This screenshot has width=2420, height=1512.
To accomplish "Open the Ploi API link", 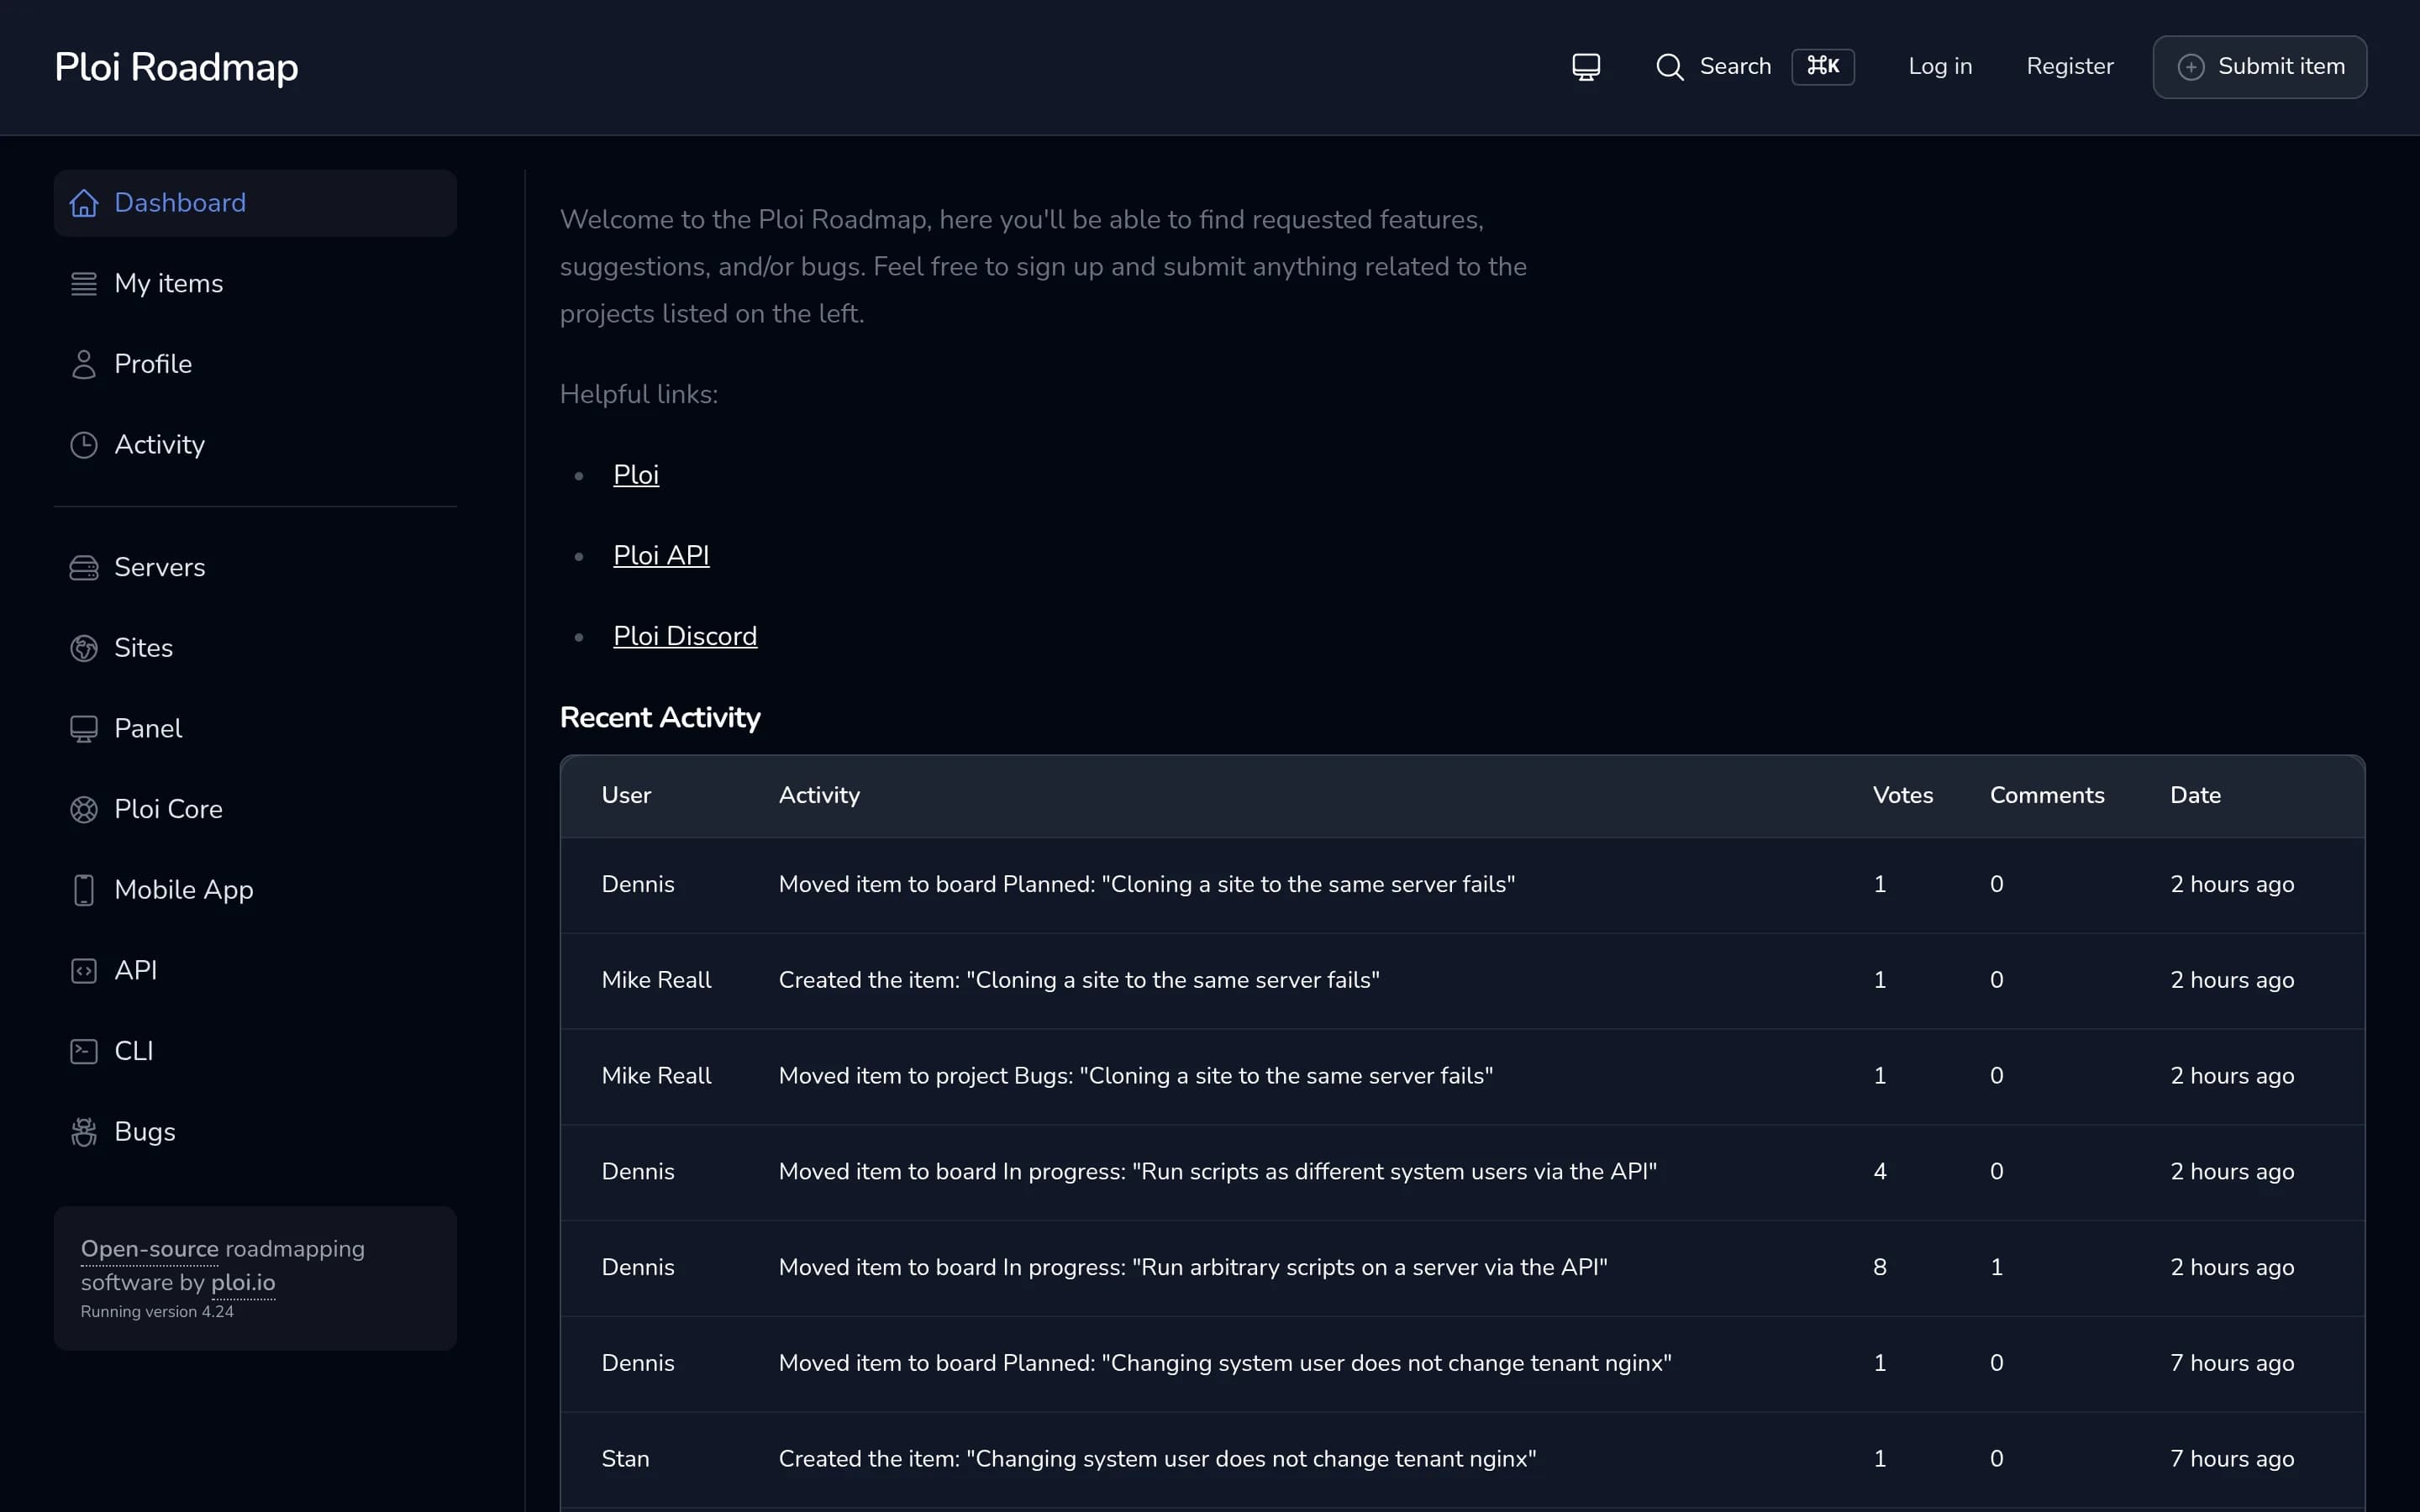I will [x=661, y=555].
